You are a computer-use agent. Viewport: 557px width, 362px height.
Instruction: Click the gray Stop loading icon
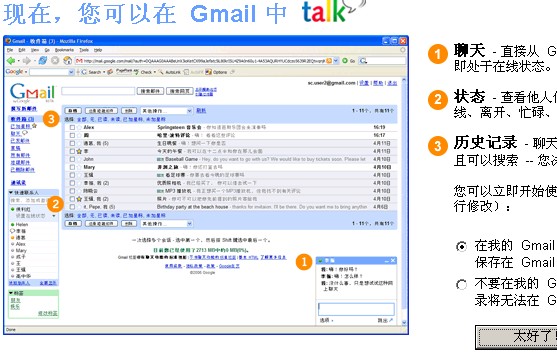pos(55,61)
